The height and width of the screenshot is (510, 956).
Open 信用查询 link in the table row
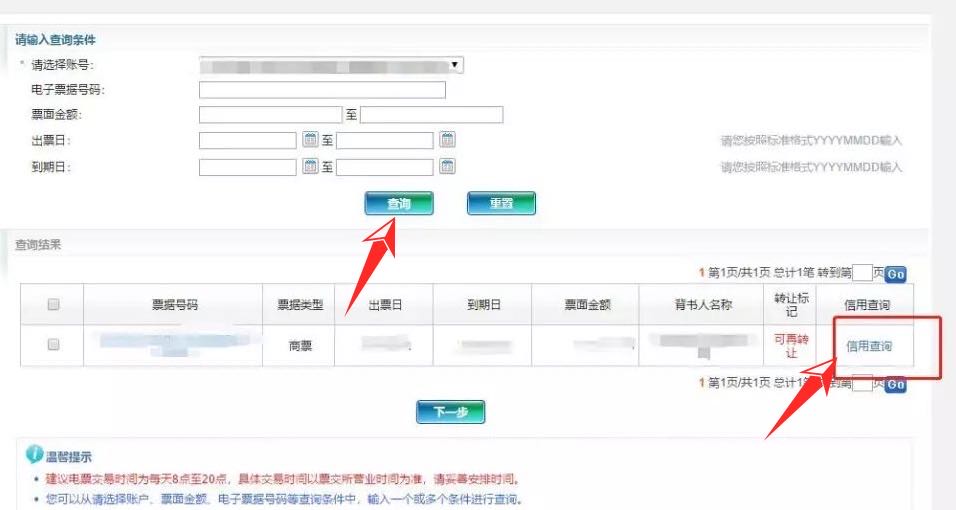pyautogui.click(x=869, y=346)
